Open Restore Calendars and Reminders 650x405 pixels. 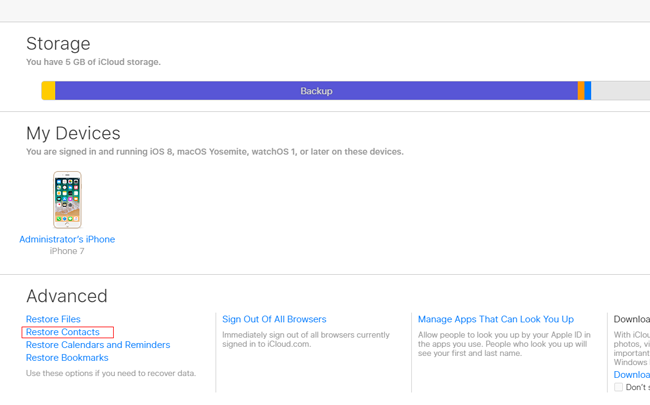point(98,345)
